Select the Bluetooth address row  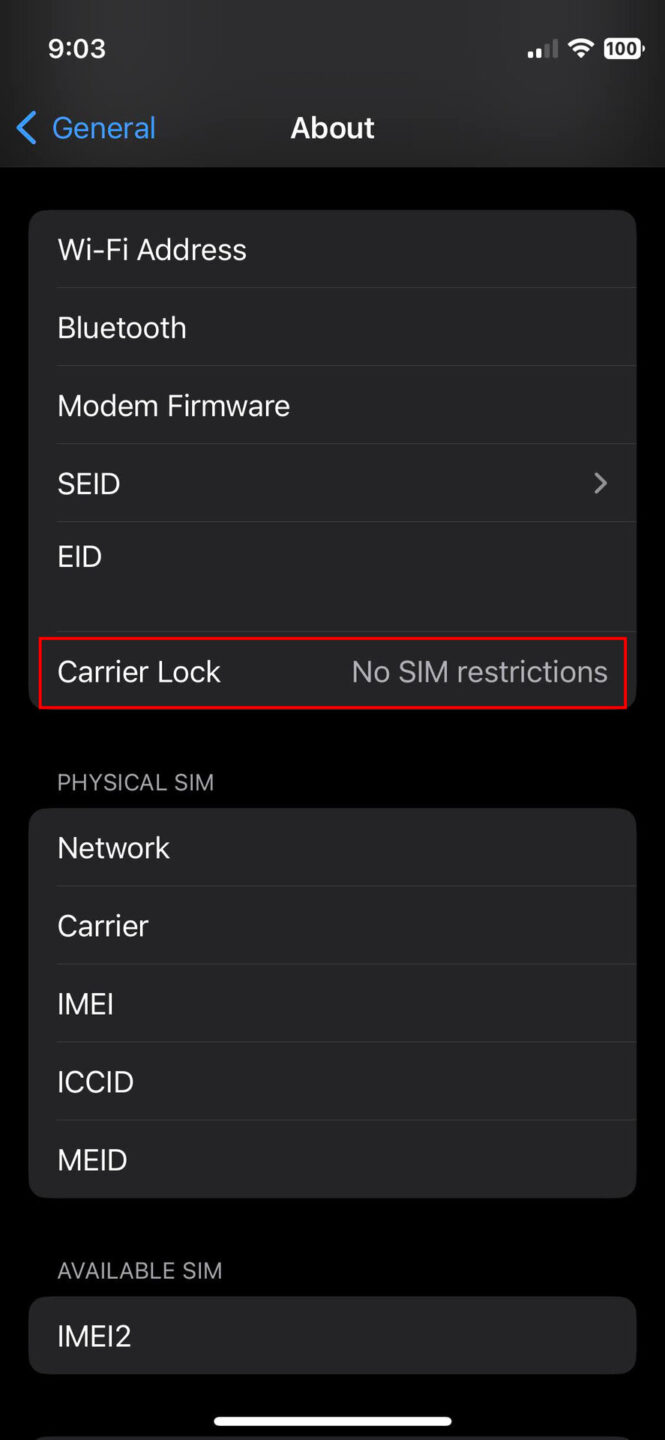(x=332, y=327)
